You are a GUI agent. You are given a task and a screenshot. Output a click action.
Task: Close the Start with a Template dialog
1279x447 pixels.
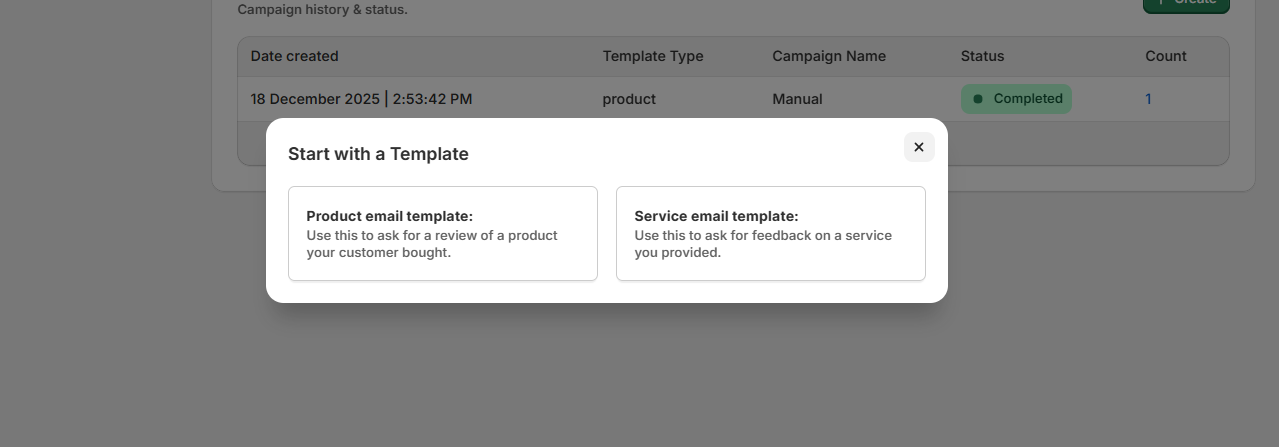[919, 147]
